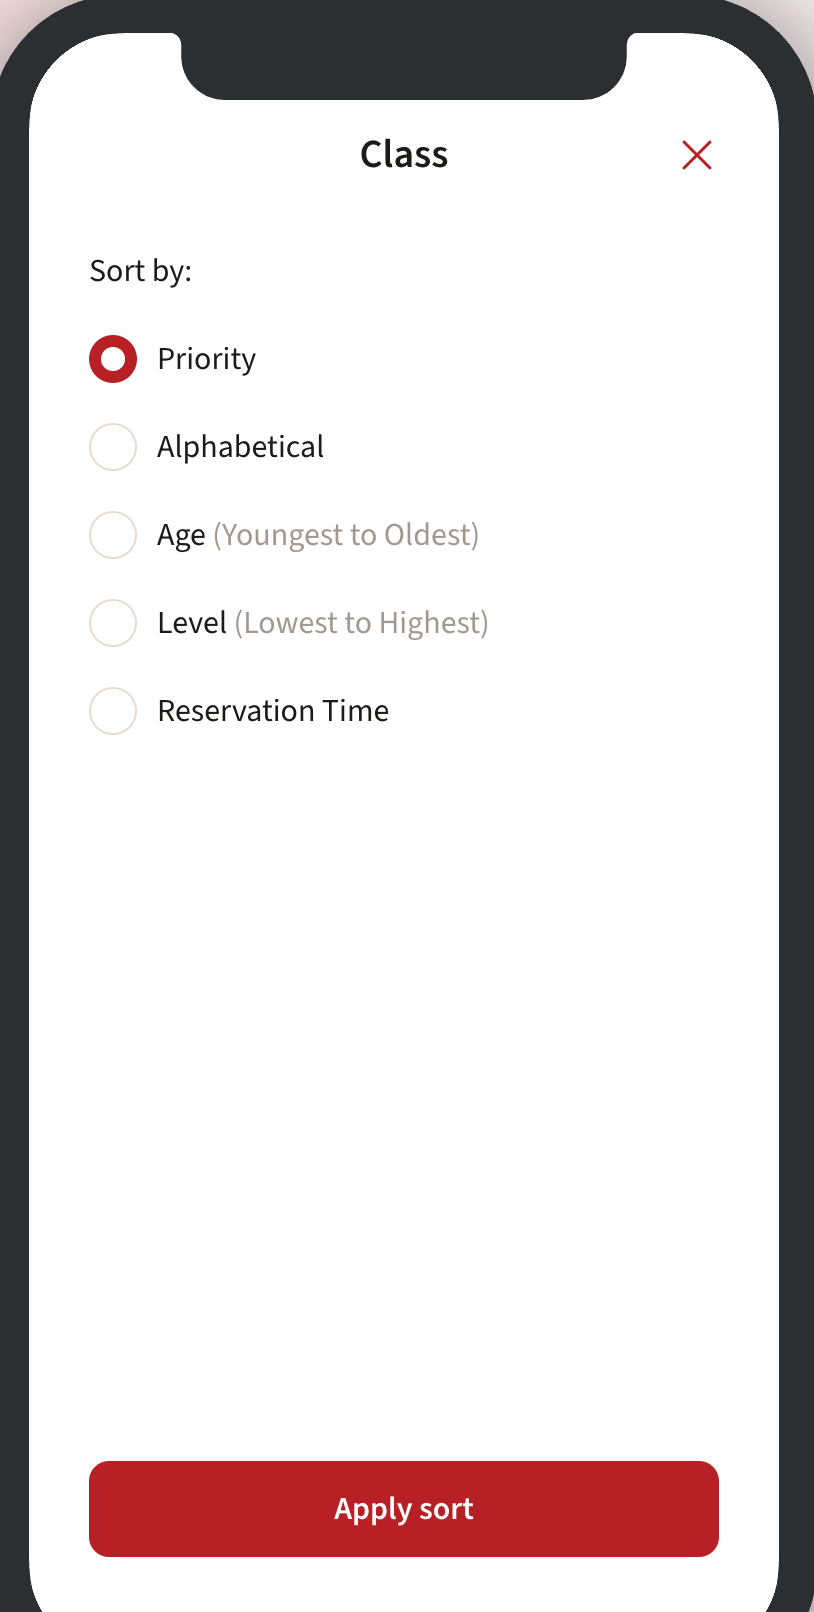Click the Alphabetical label text
Screen dimensions: 814x1612
pos(240,447)
